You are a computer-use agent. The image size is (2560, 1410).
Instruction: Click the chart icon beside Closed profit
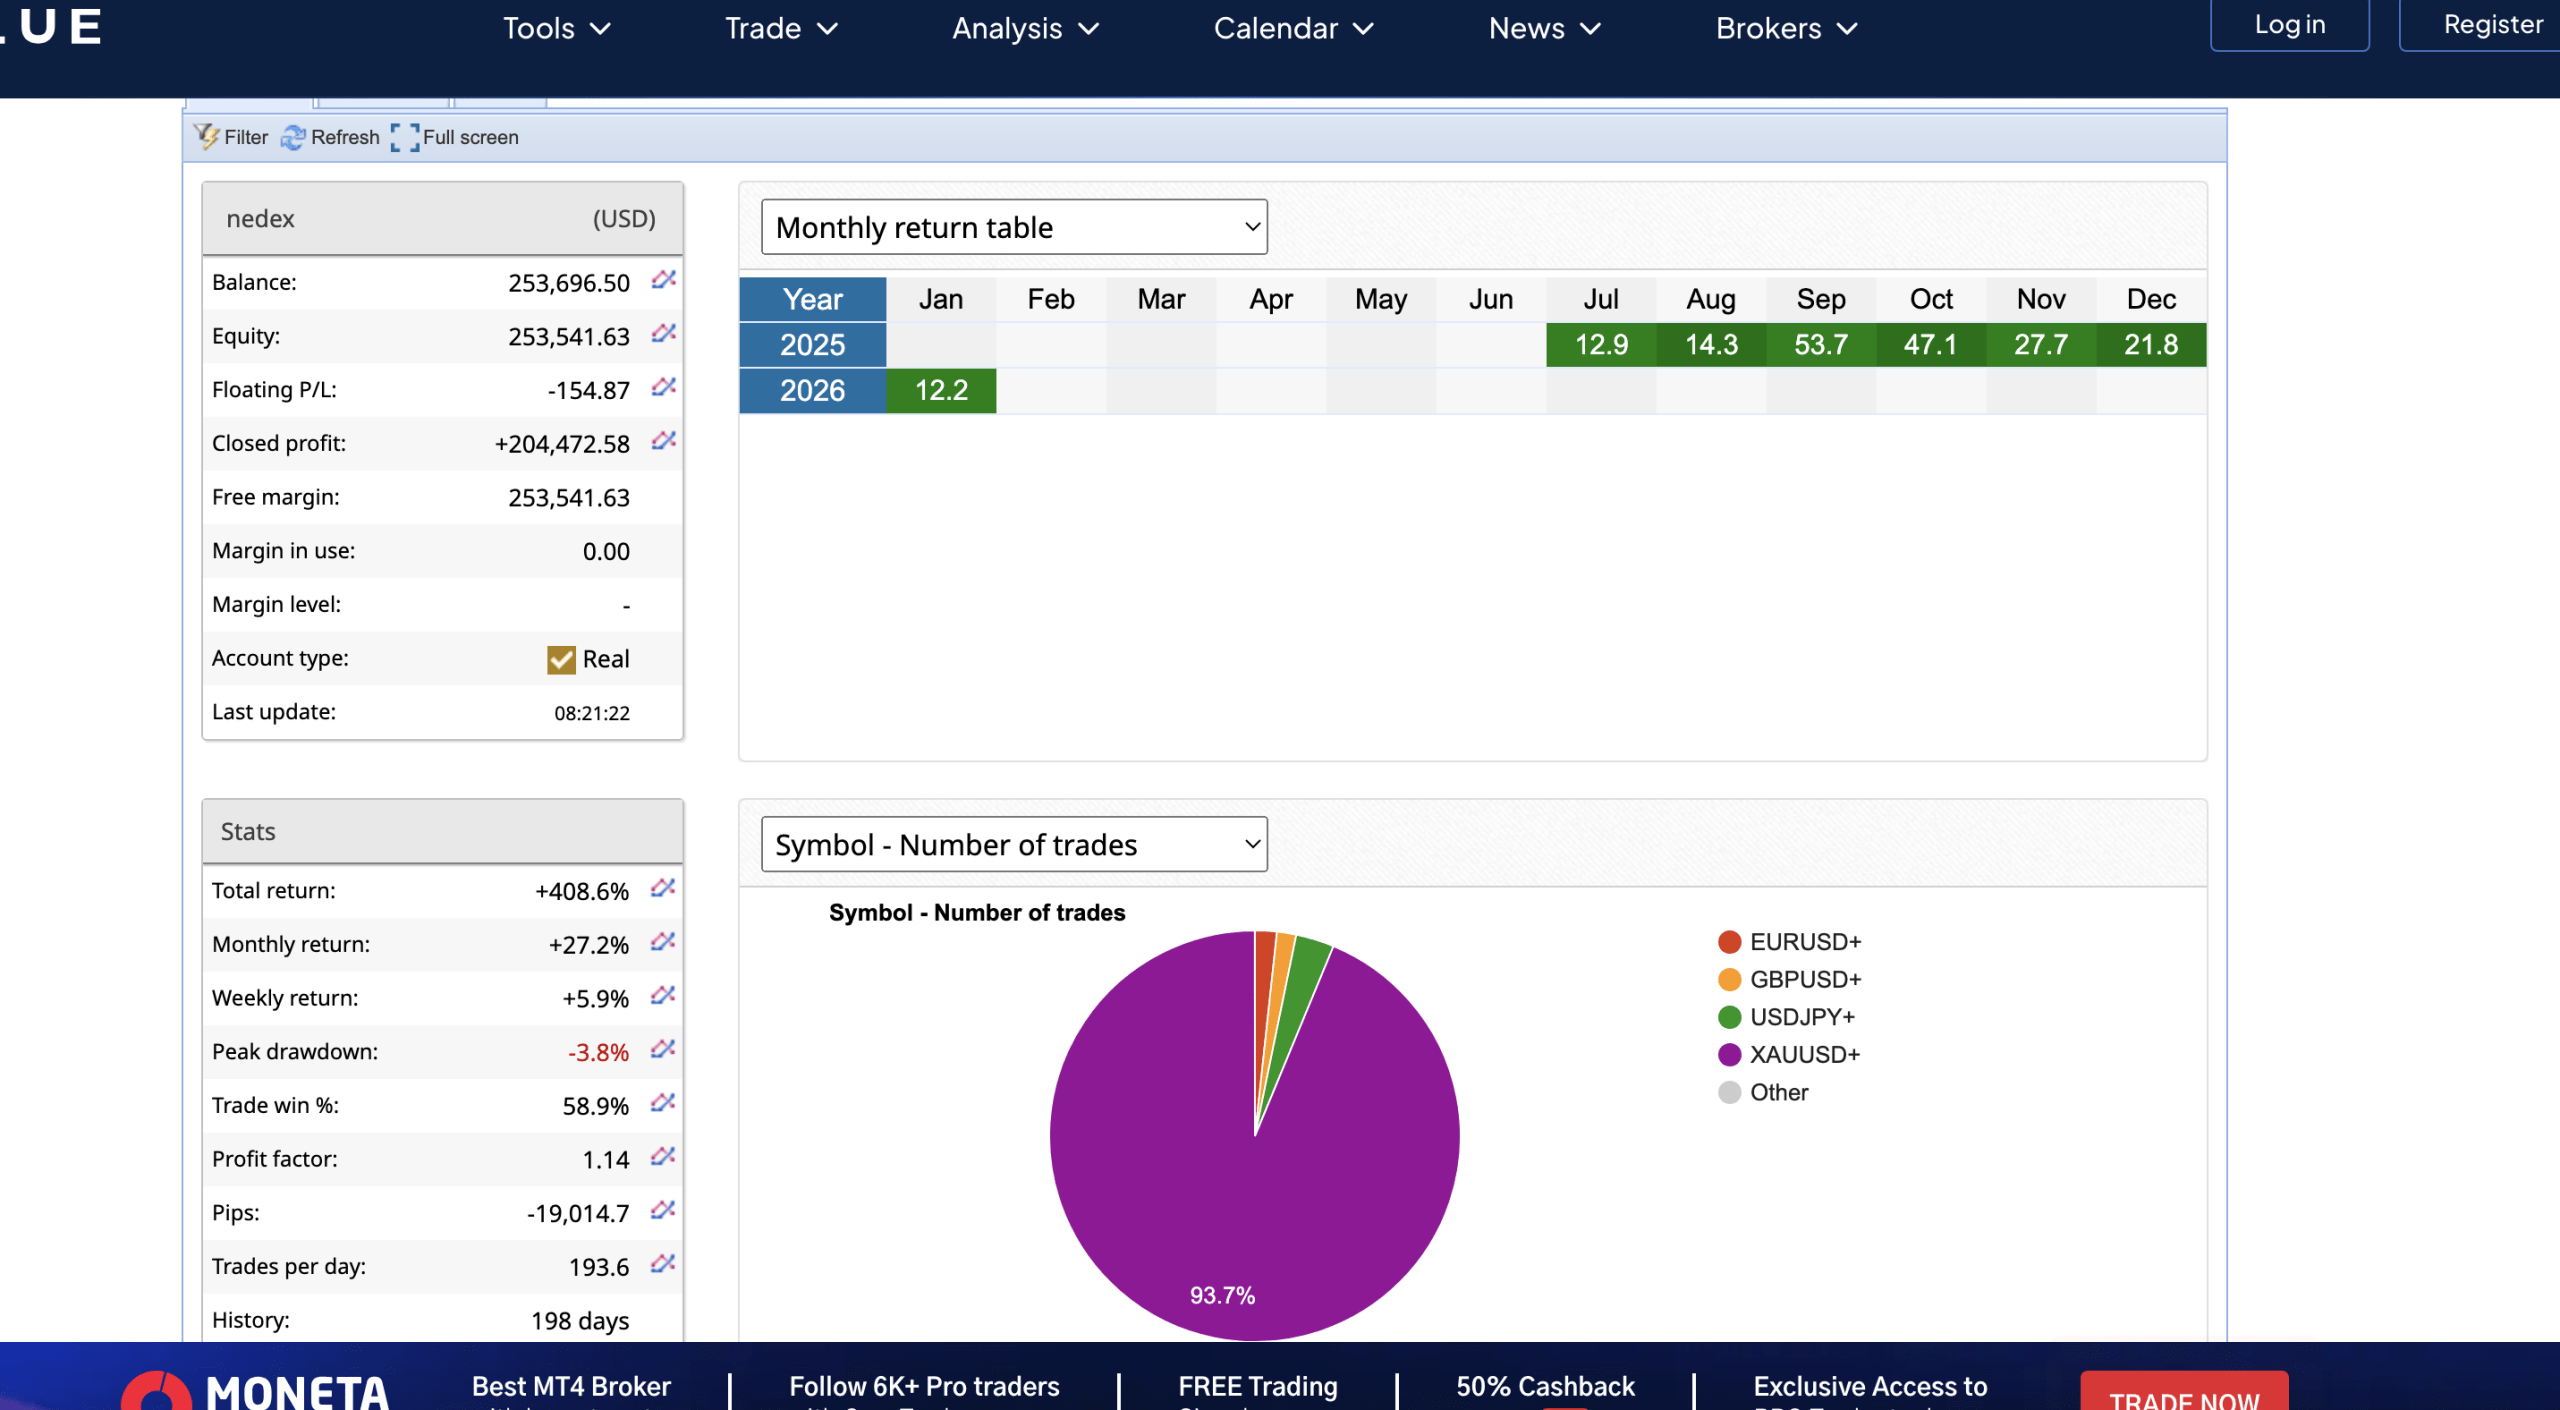[x=661, y=440]
